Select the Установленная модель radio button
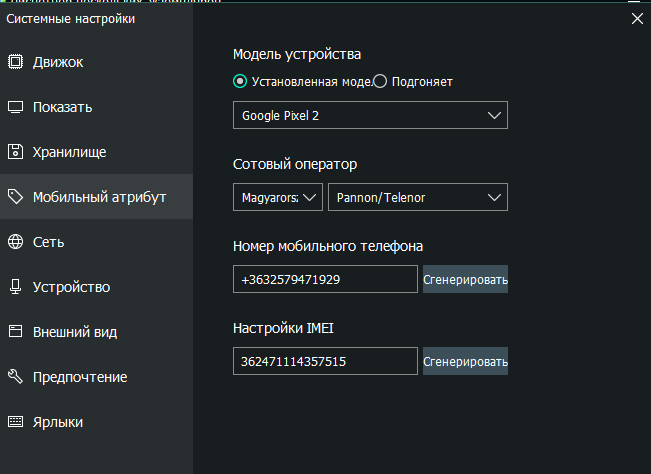 240,82
